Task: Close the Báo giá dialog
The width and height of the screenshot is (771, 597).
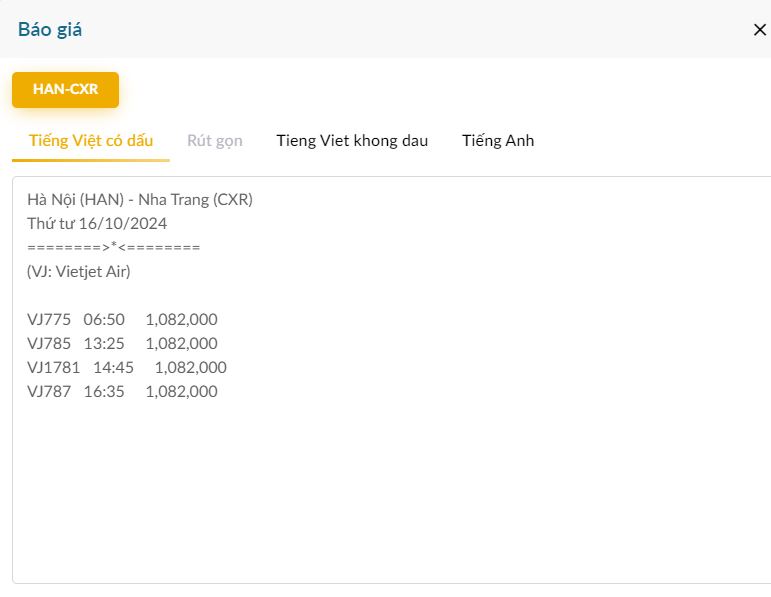Action: [x=759, y=29]
